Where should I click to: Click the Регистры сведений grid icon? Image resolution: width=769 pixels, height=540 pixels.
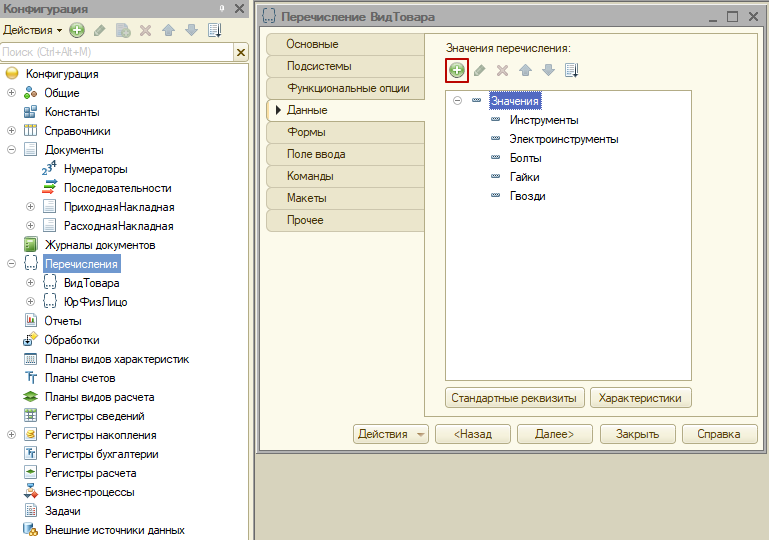[x=30, y=415]
